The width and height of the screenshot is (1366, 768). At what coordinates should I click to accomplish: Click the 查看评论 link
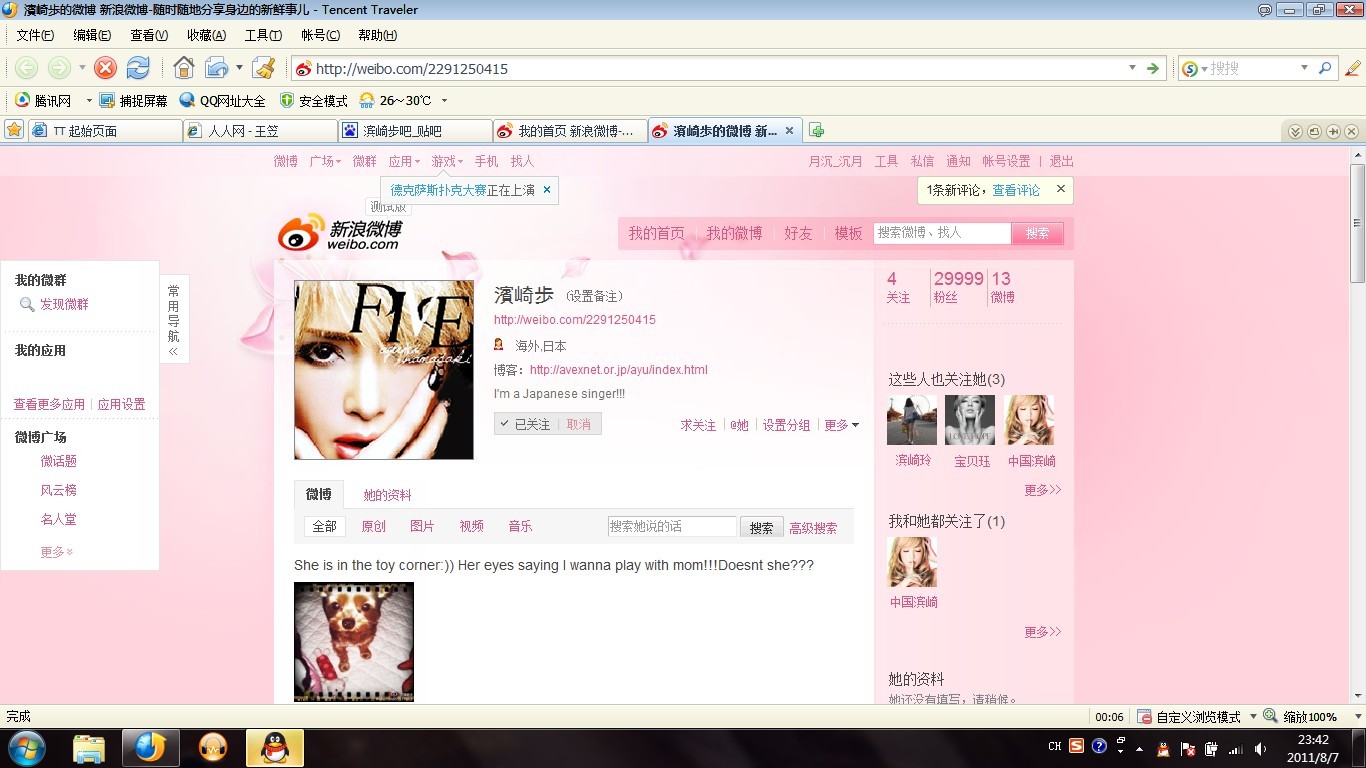(x=1016, y=190)
